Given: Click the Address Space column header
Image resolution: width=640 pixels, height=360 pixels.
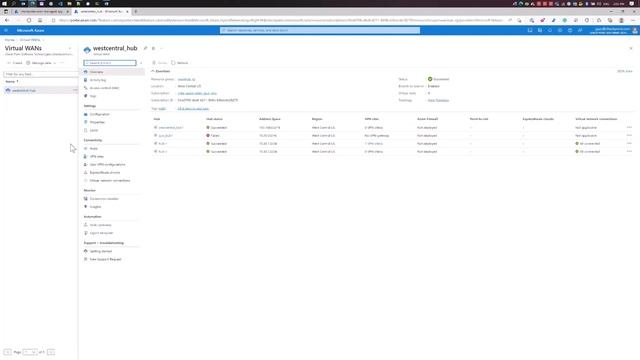Looking at the screenshot, I should click(270, 119).
